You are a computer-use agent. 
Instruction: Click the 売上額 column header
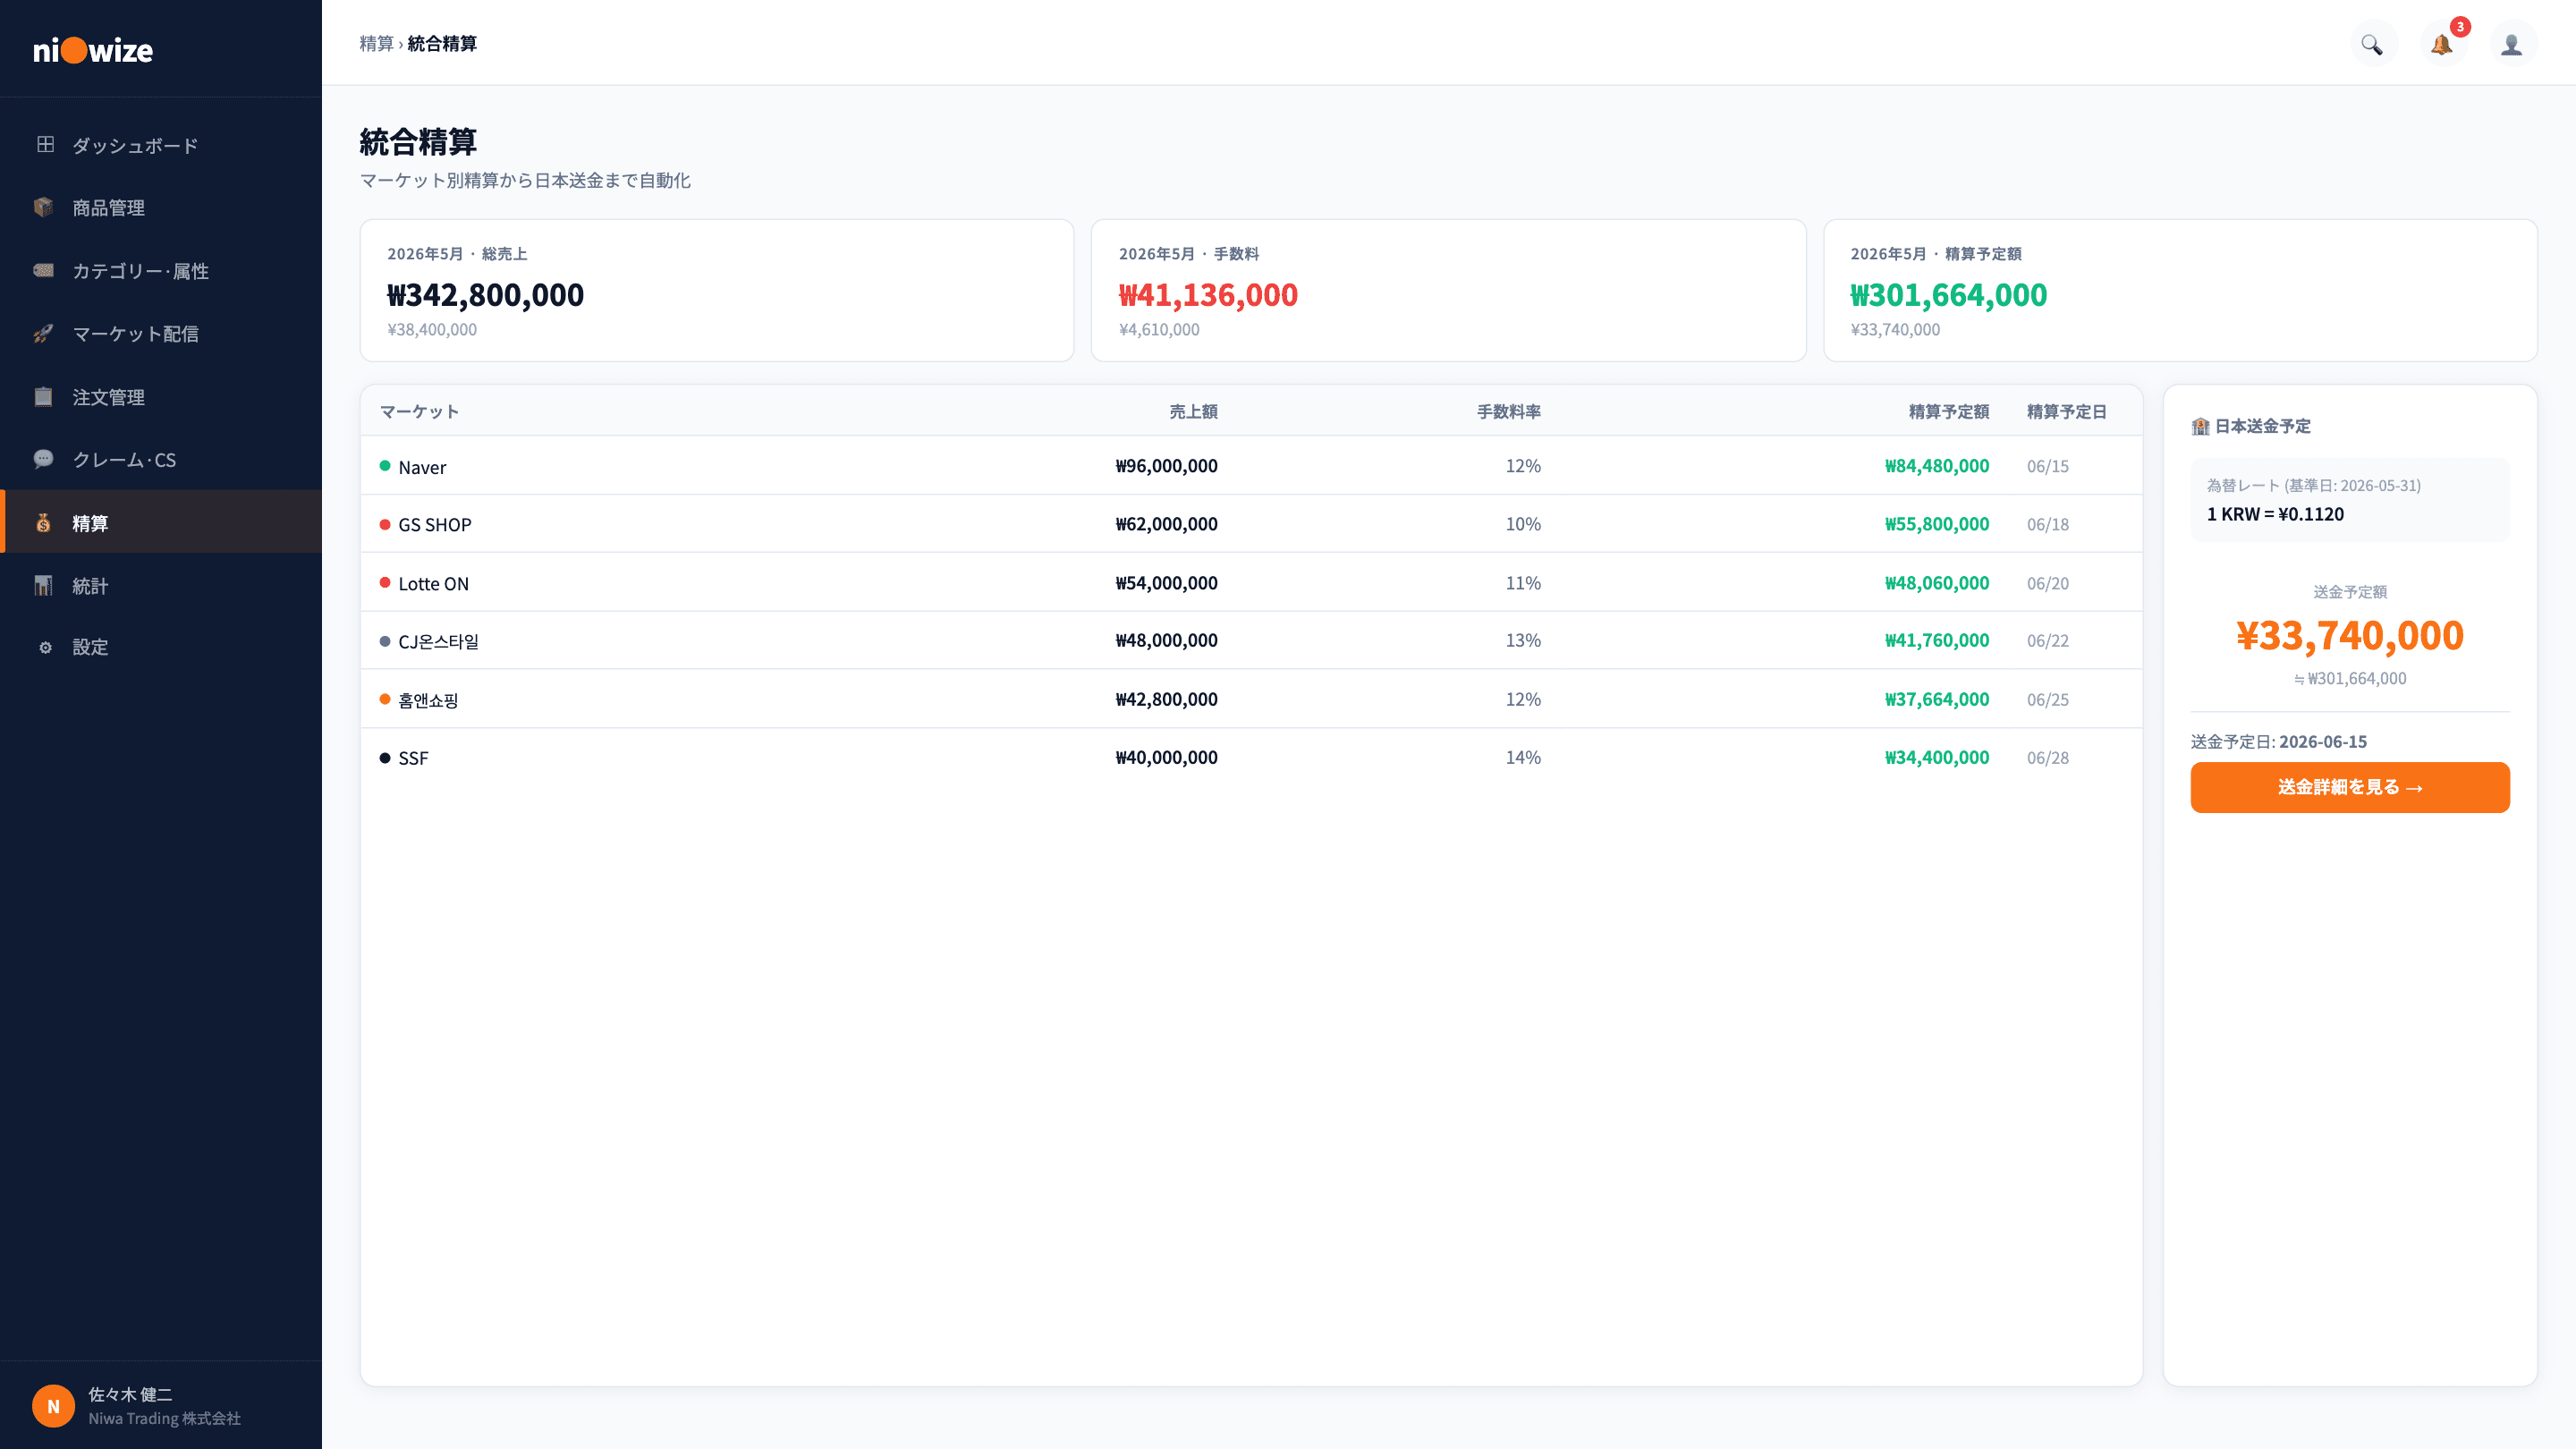click(1193, 411)
